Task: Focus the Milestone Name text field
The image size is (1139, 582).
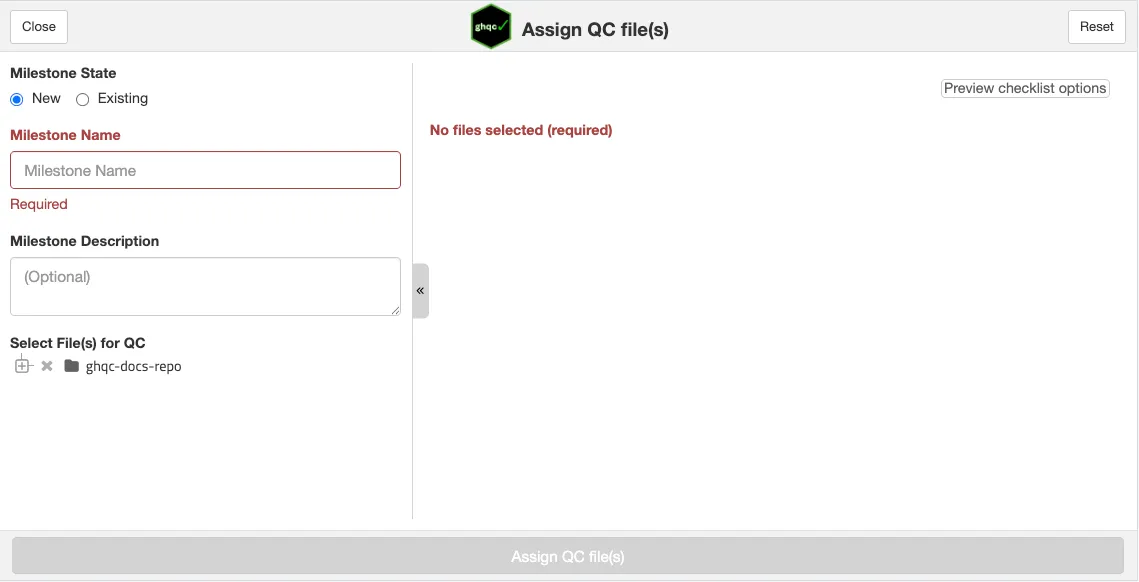Action: tap(205, 170)
